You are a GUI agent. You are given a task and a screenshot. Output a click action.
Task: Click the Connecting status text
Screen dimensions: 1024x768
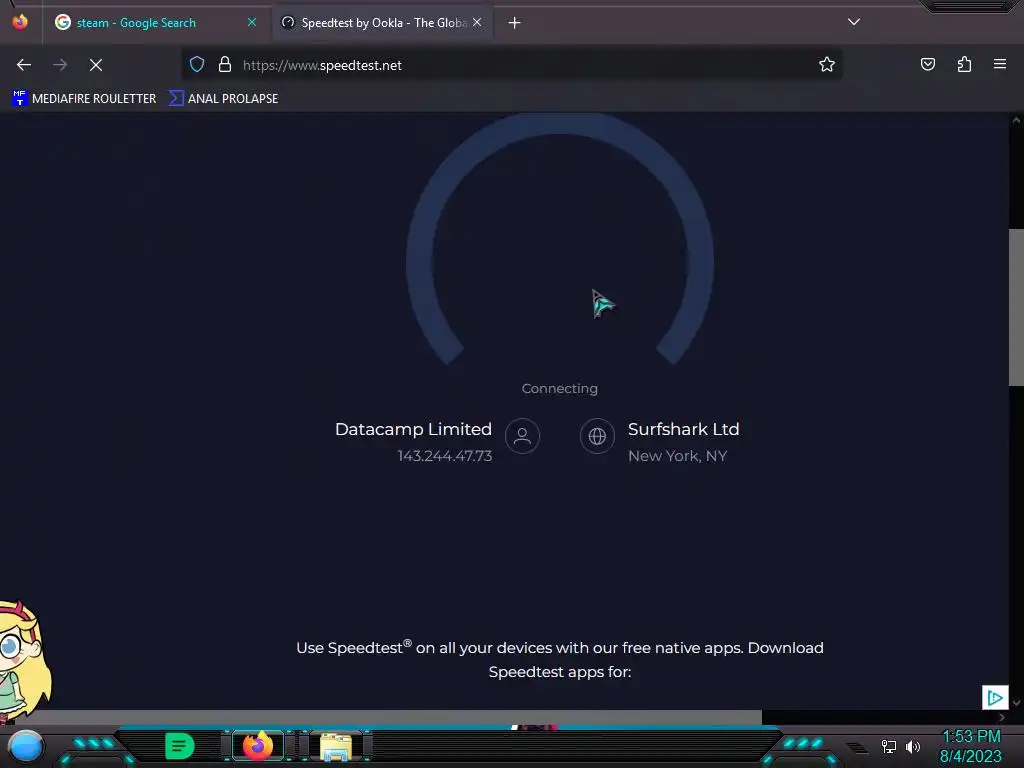pyautogui.click(x=560, y=389)
